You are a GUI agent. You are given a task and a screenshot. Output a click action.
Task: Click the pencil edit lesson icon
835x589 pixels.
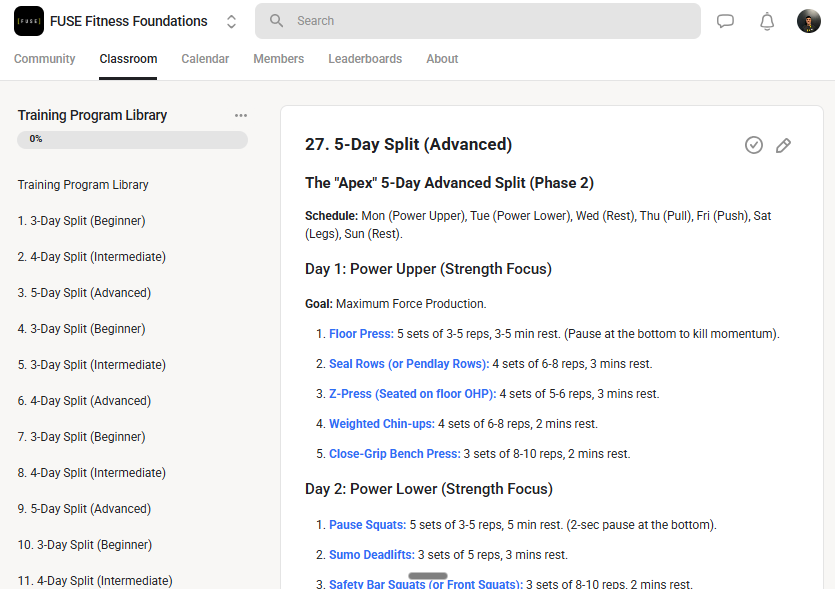783,145
